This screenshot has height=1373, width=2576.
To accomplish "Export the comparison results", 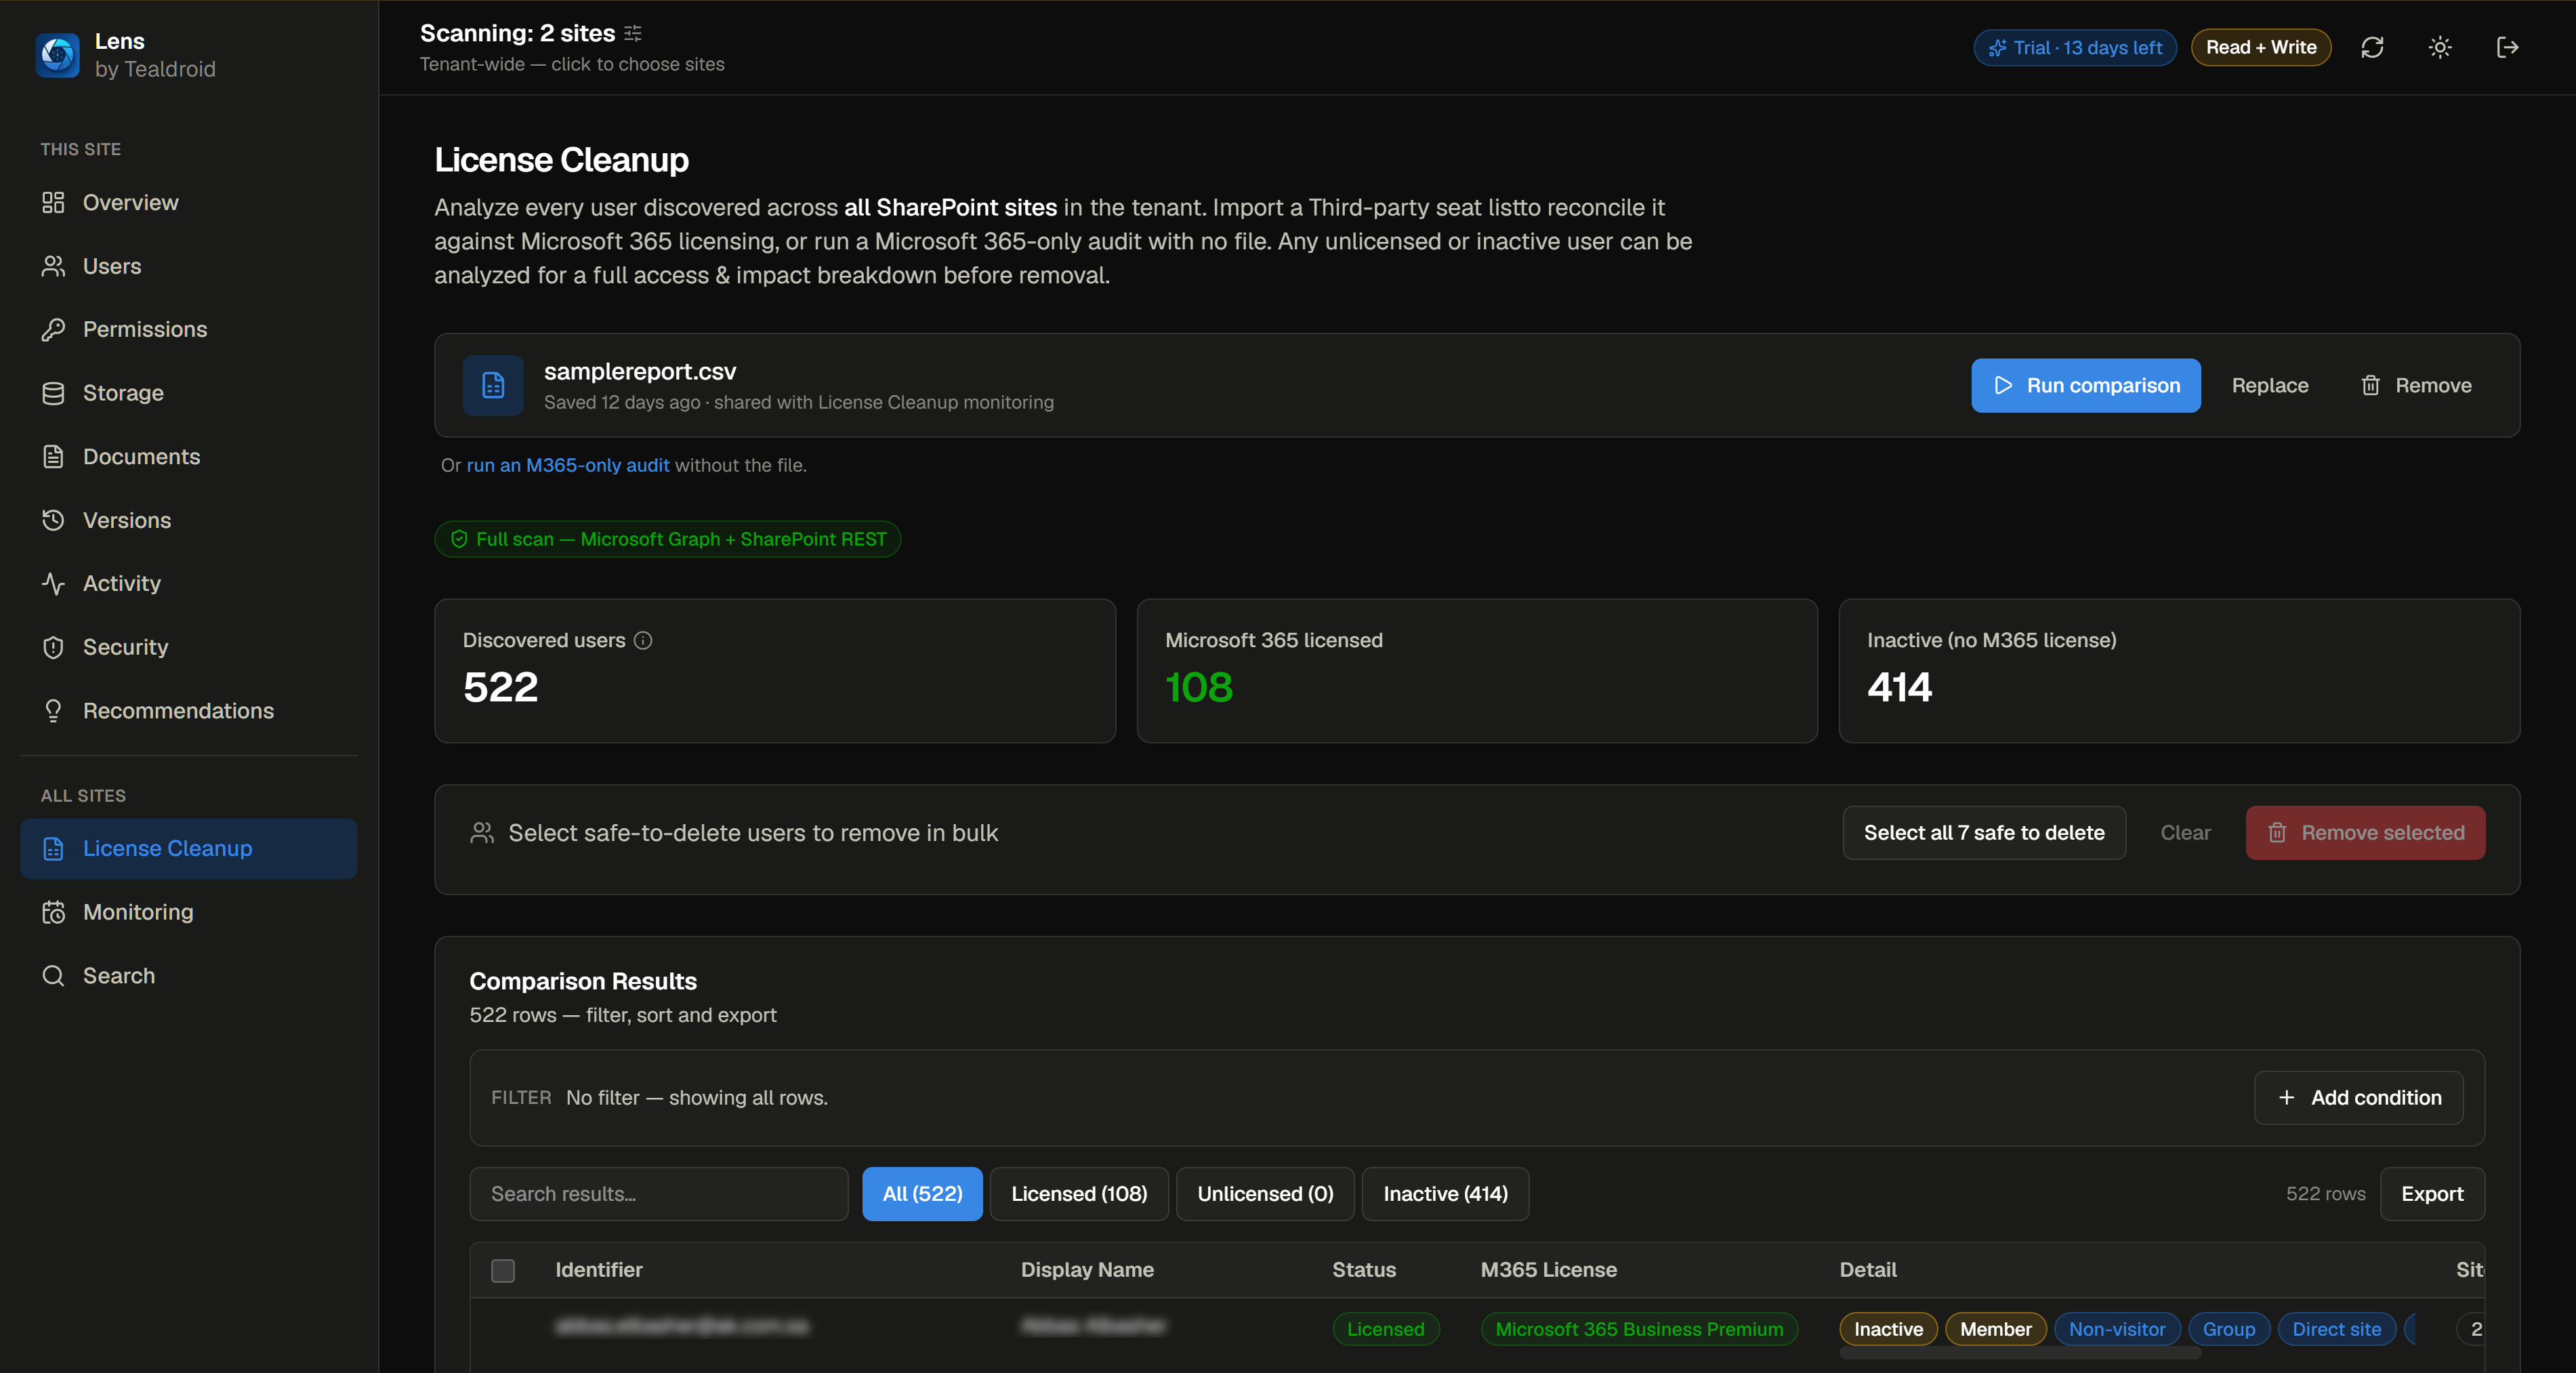I will click(x=2432, y=1194).
